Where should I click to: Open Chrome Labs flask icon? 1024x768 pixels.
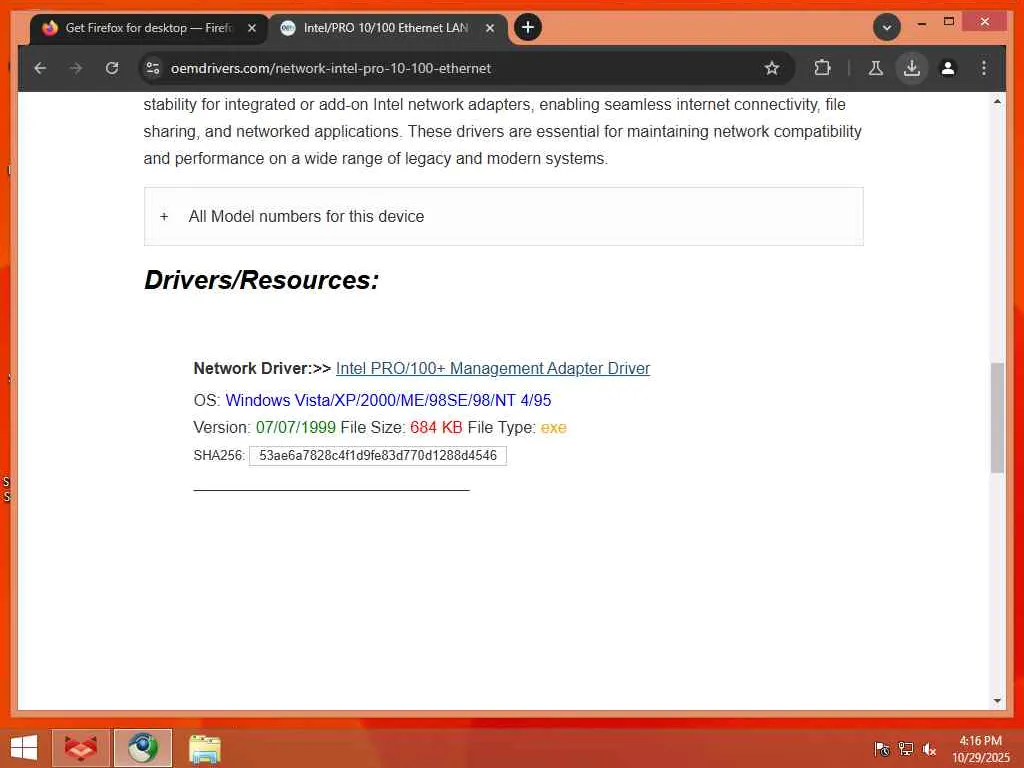(x=876, y=68)
